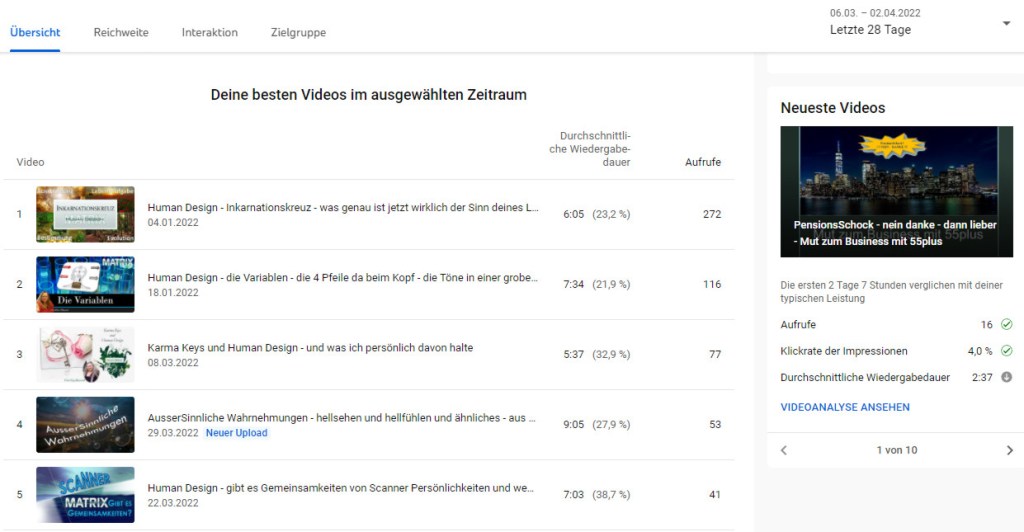Click the Neuer Upload badge
The height and width of the screenshot is (532, 1024).
(x=237, y=433)
